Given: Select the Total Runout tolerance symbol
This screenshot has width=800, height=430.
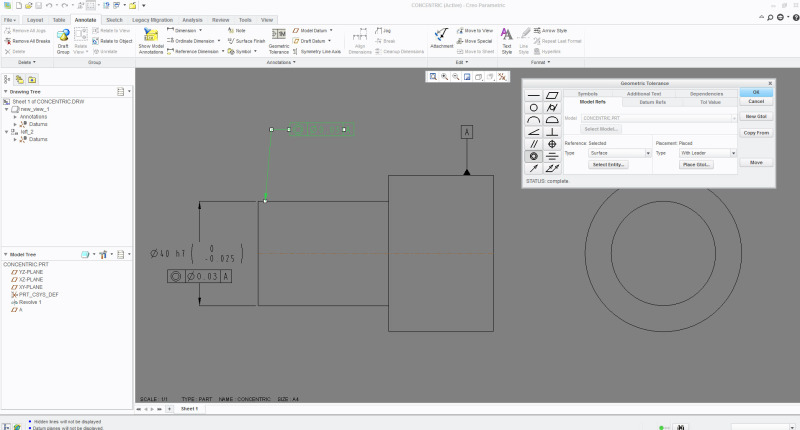Looking at the screenshot, I should (552, 169).
